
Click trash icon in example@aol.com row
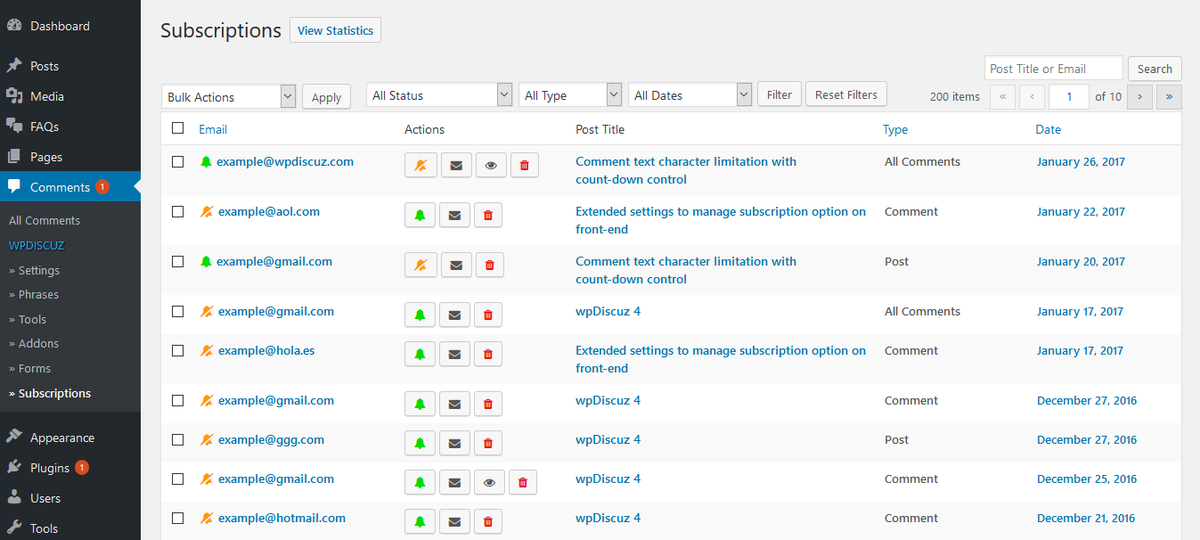pyautogui.click(x=488, y=215)
